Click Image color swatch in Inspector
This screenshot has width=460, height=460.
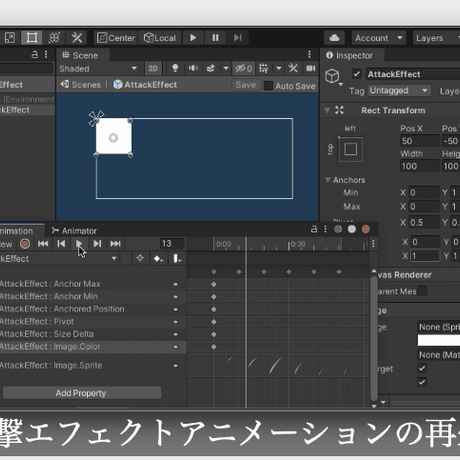(439, 340)
